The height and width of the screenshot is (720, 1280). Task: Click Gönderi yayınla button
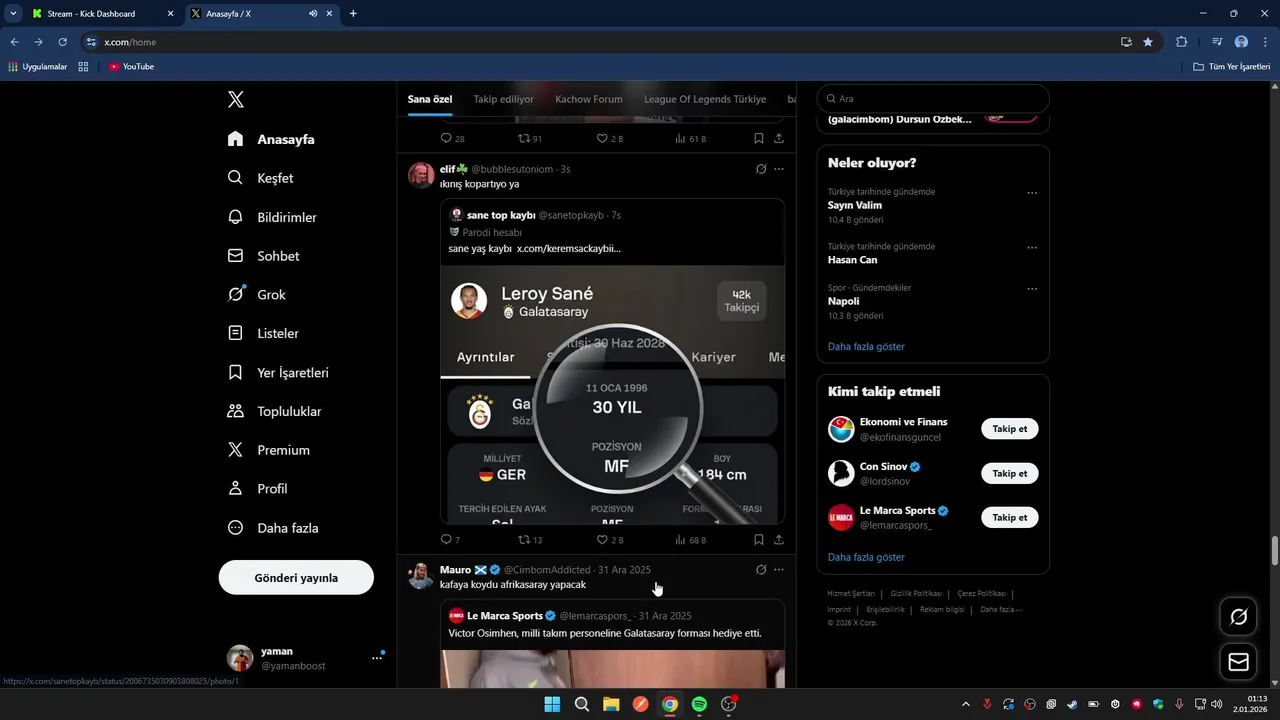pos(296,578)
